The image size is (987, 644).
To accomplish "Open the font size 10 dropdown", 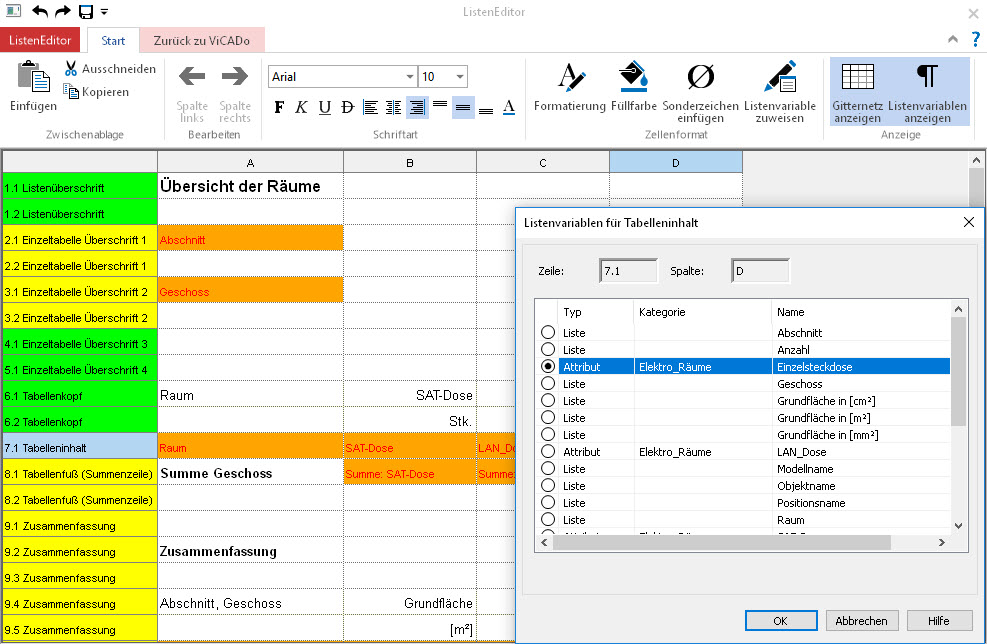I will [460, 77].
